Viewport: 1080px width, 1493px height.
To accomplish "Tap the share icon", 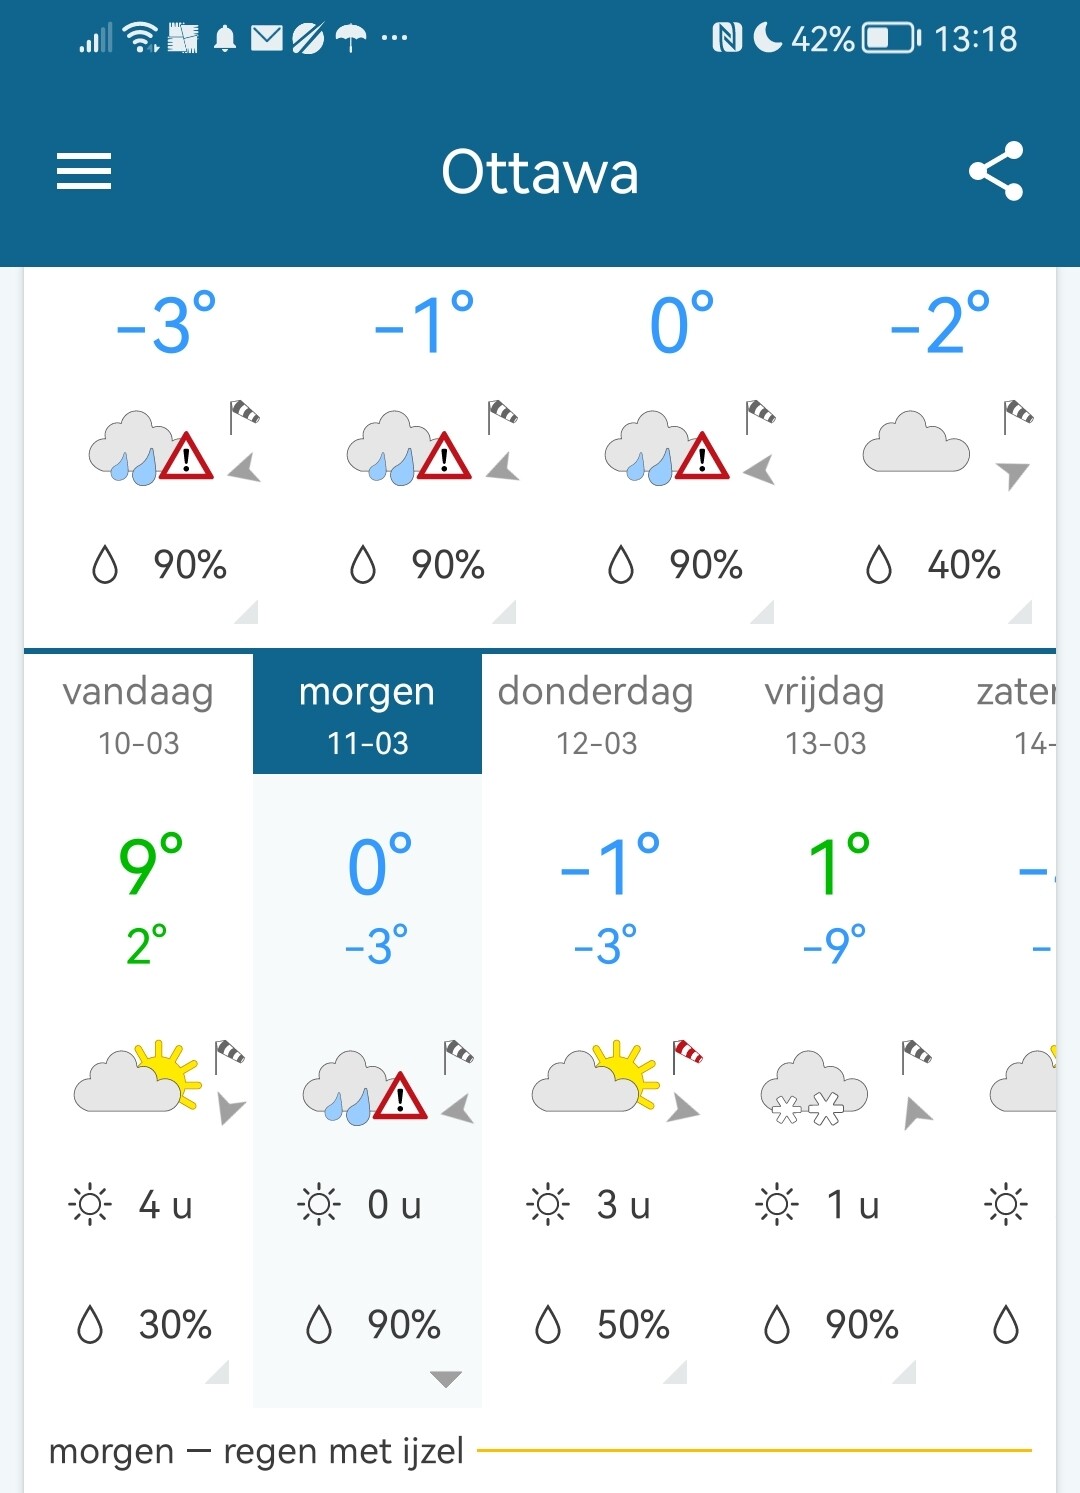I will [996, 171].
